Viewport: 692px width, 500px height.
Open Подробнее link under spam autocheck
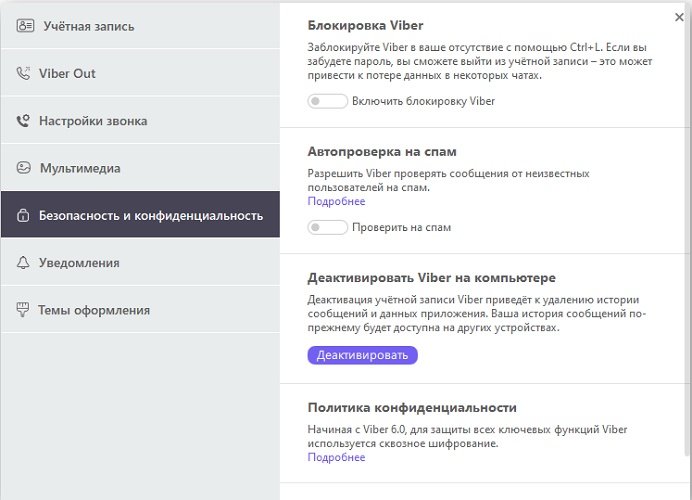tap(336, 201)
